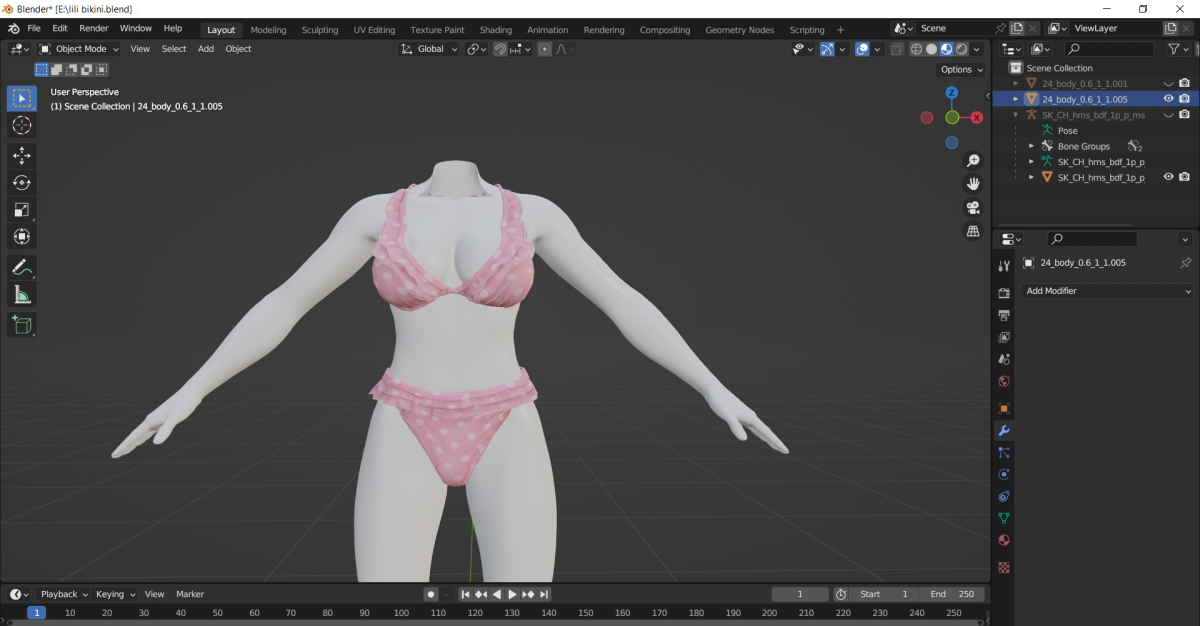This screenshot has width=1200, height=626.
Task: Open the View Layer properties tab
Action: click(1004, 337)
